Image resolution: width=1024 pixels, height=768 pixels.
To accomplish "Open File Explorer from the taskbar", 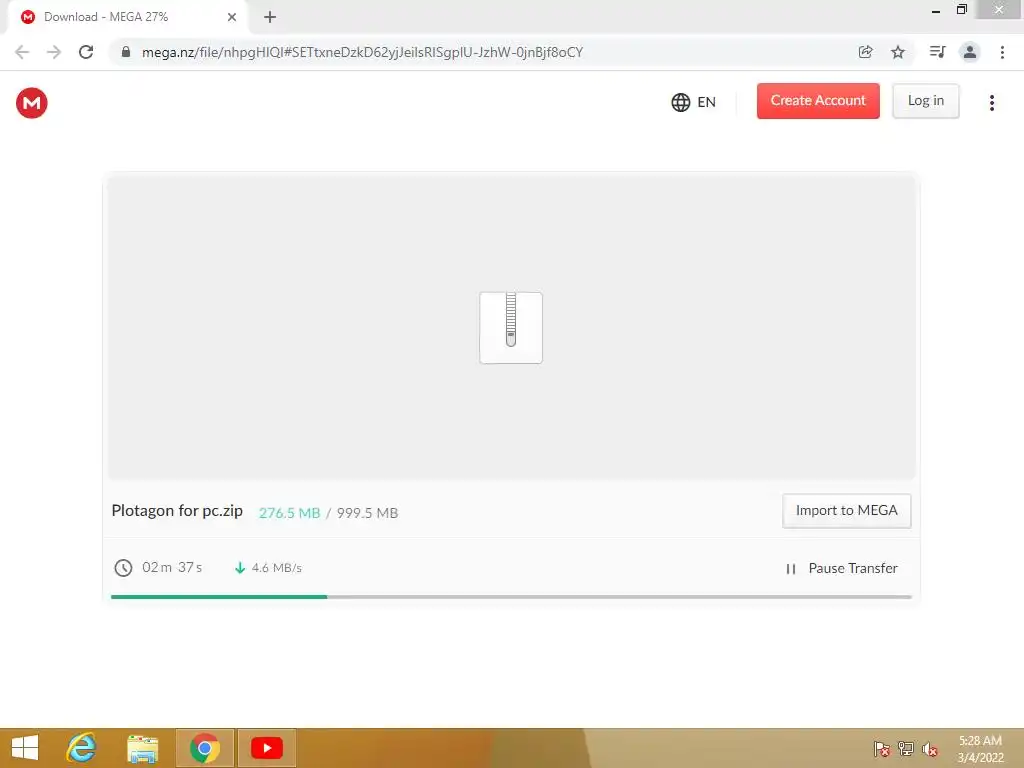I will pos(142,748).
